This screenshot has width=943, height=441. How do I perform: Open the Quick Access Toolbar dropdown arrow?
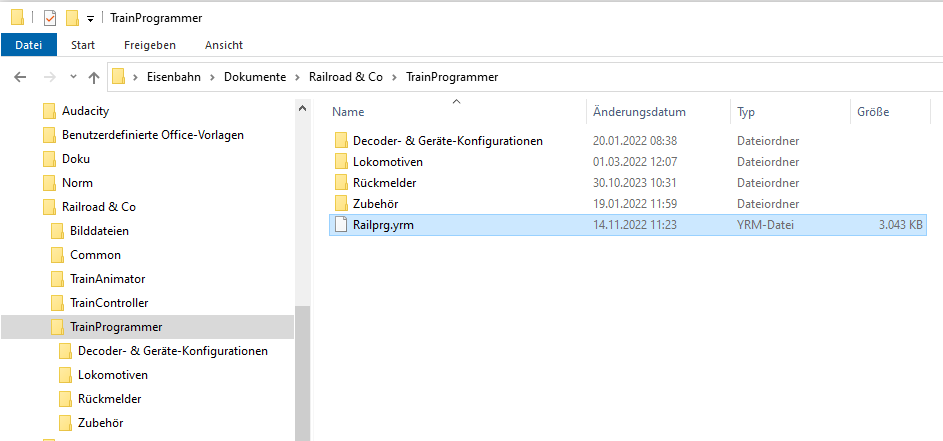pyautogui.click(x=90, y=18)
